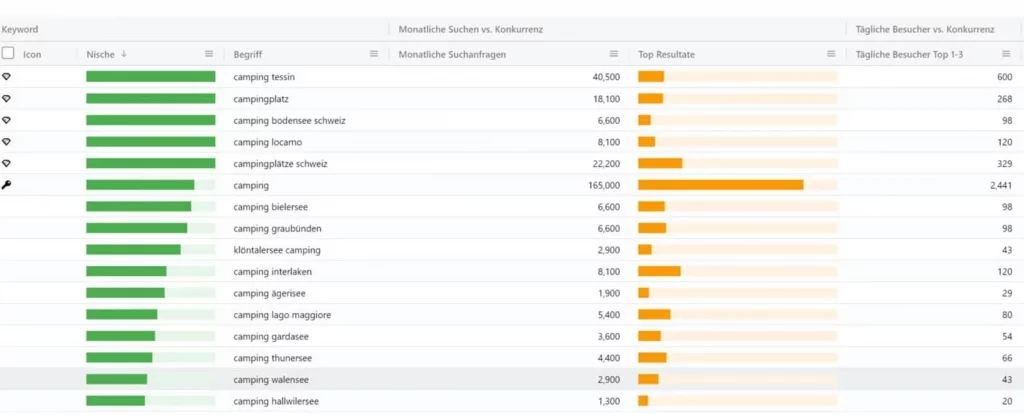Open Tägliche Besucher Top 1-3 column menu
Image resolution: width=1024 pixels, height=415 pixels.
pyautogui.click(x=1005, y=54)
